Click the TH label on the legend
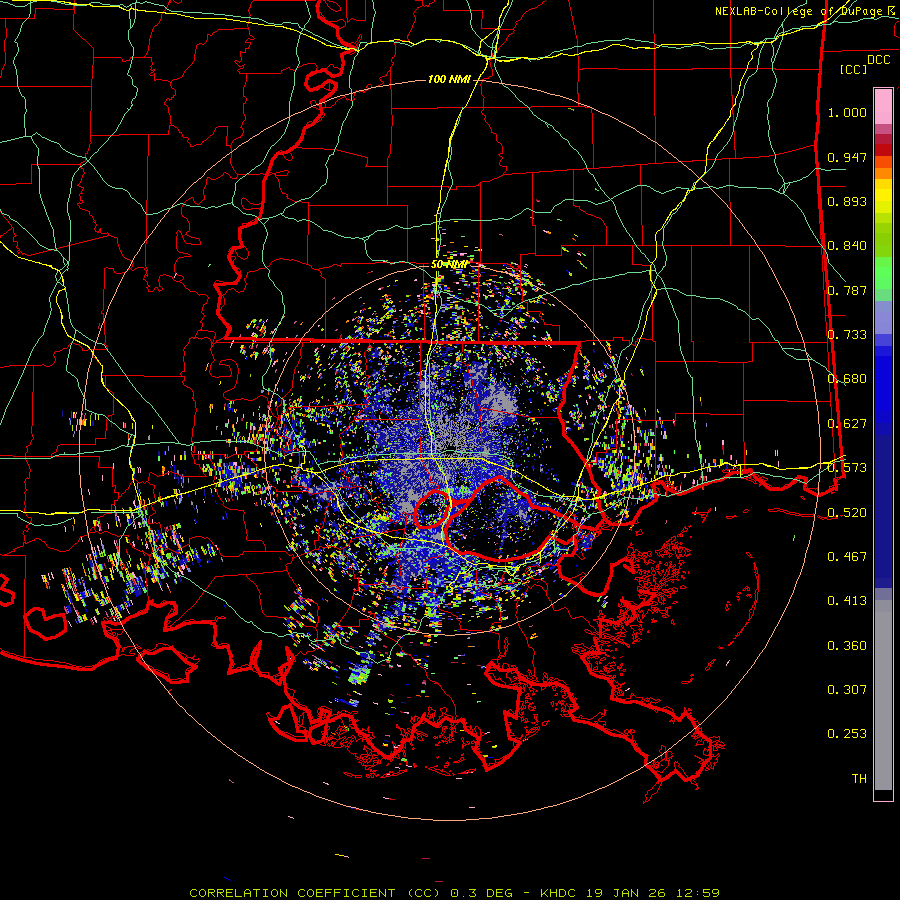This screenshot has height=900, width=900. (x=859, y=779)
